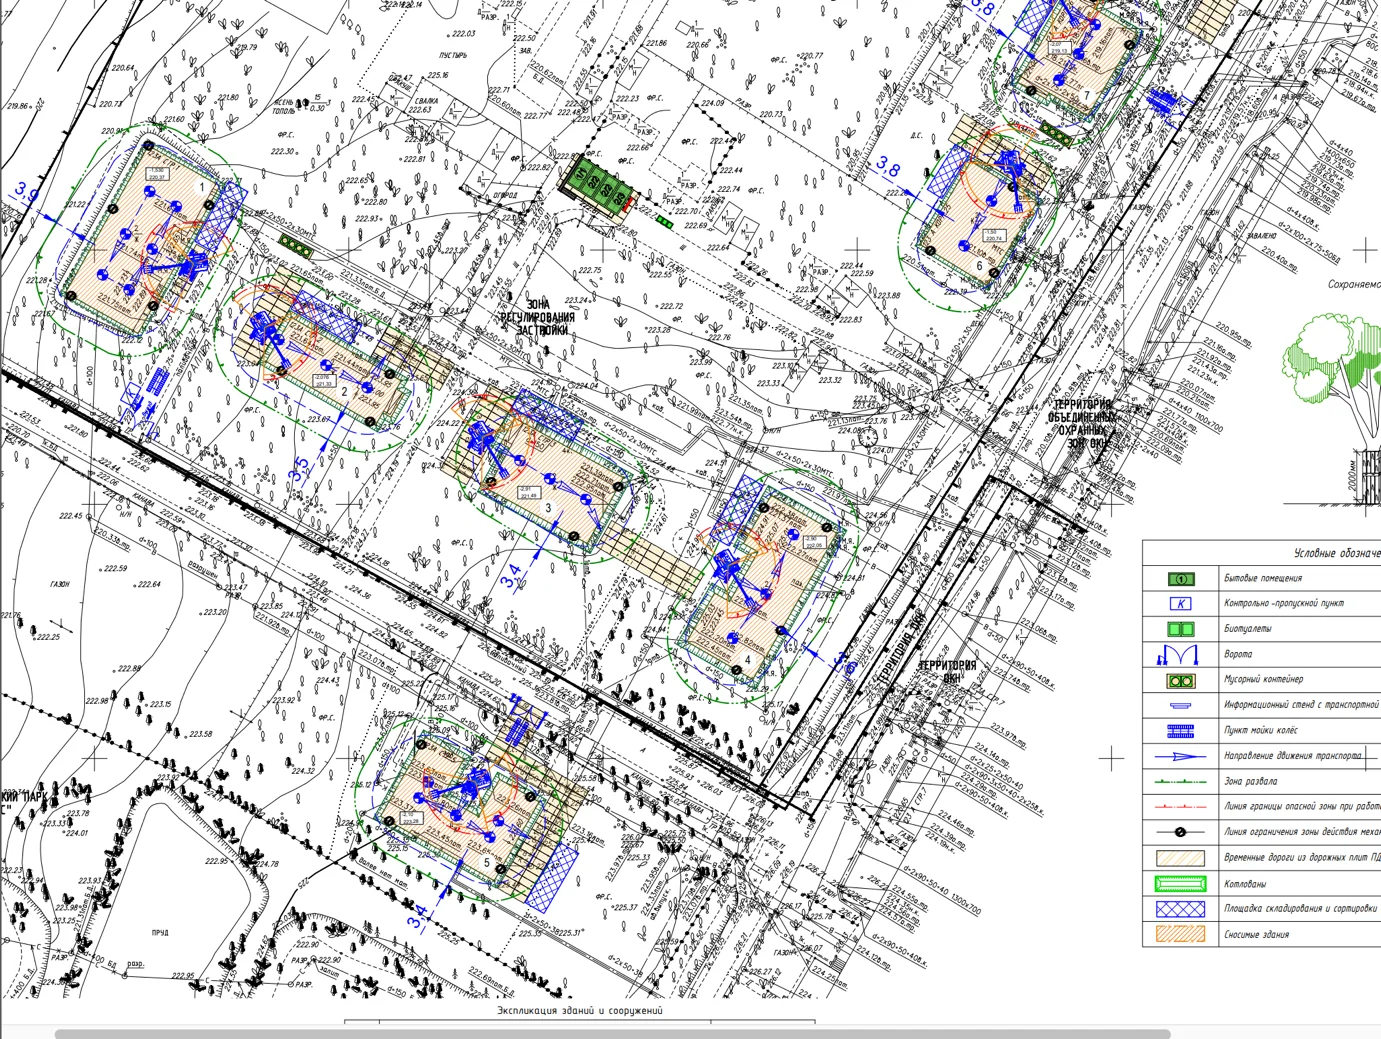Click the 'Контрольно-пропускной пункт' legend text

pos(1284,604)
